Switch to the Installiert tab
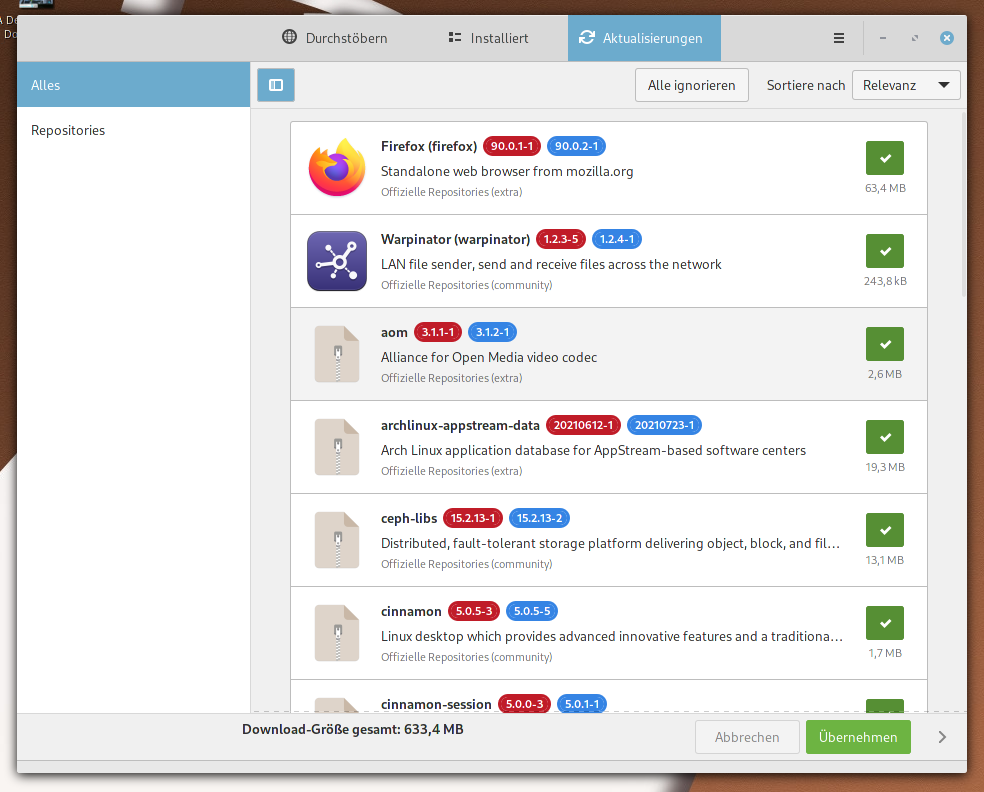 pos(488,38)
